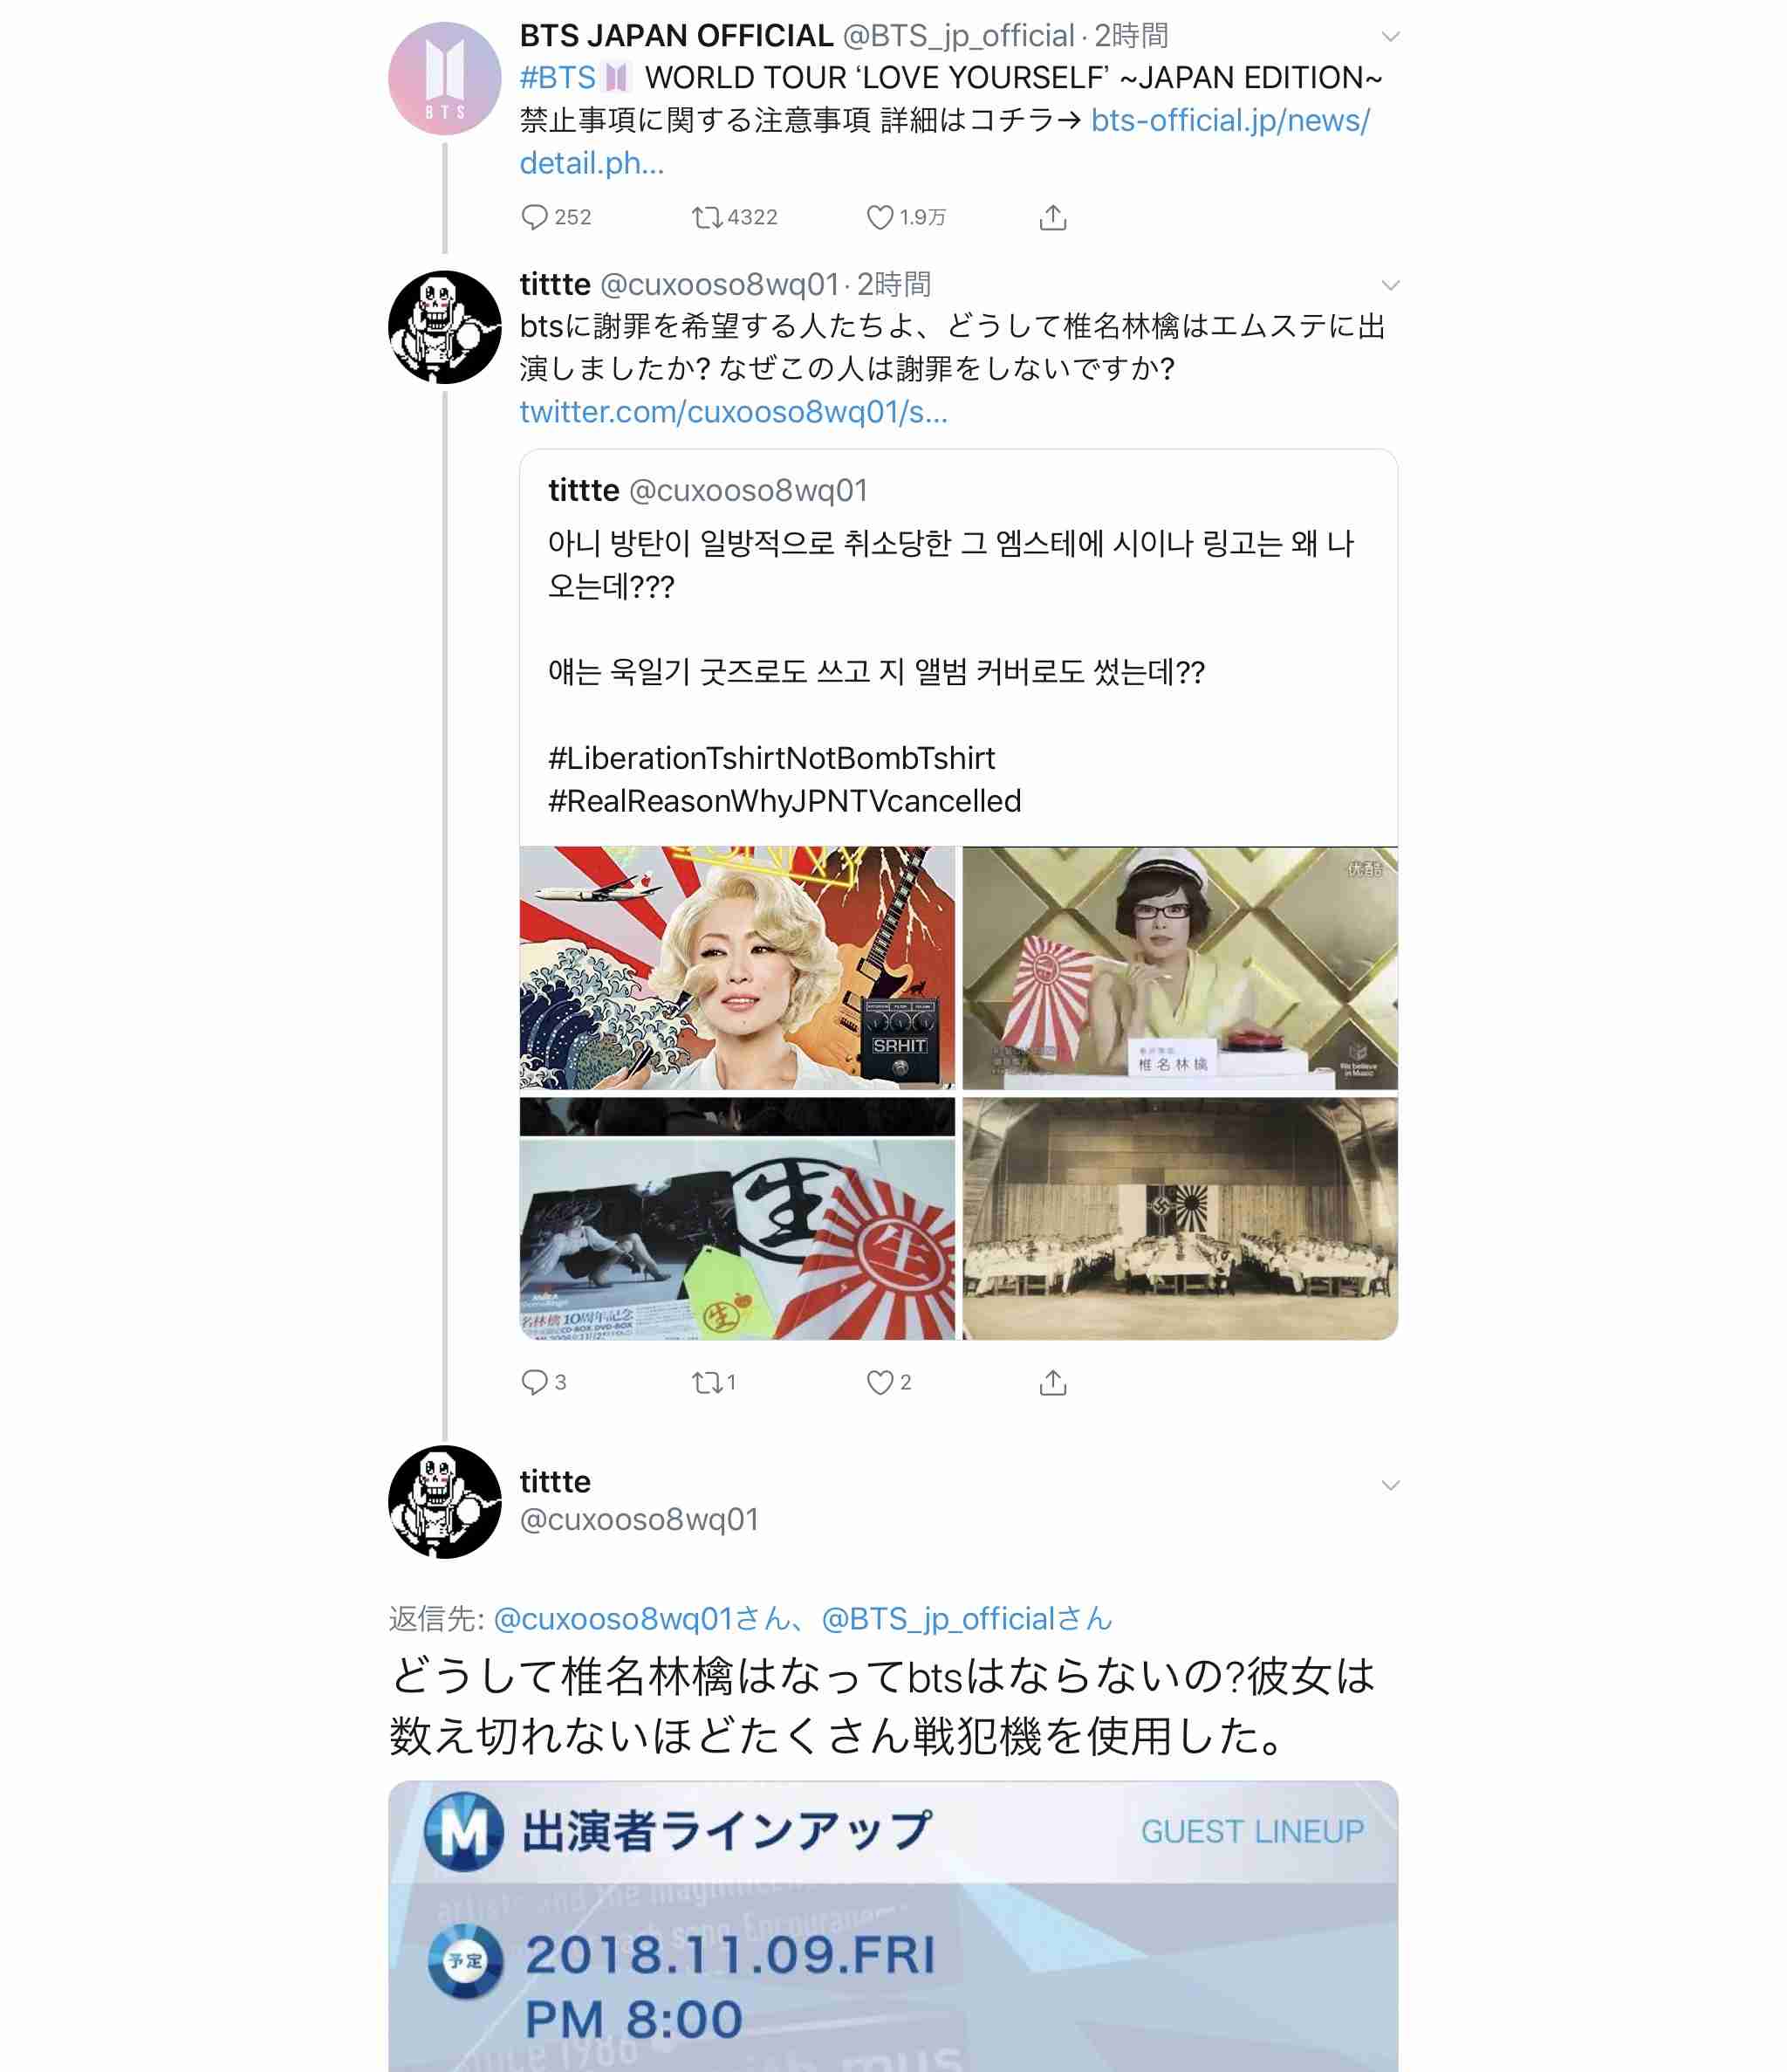Image resolution: width=1787 pixels, height=2072 pixels.
Task: Open the @BTS_jp_officialさん reply mention
Action: (966, 1618)
